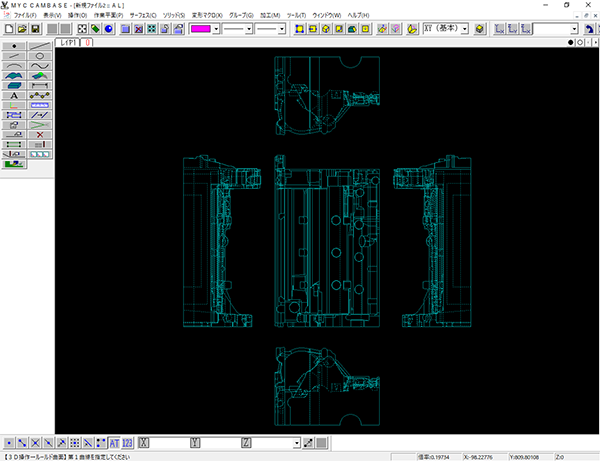The height and width of the screenshot is (461, 600).
Task: Click the red X layer icon in the toolbar
Action: 139,29
